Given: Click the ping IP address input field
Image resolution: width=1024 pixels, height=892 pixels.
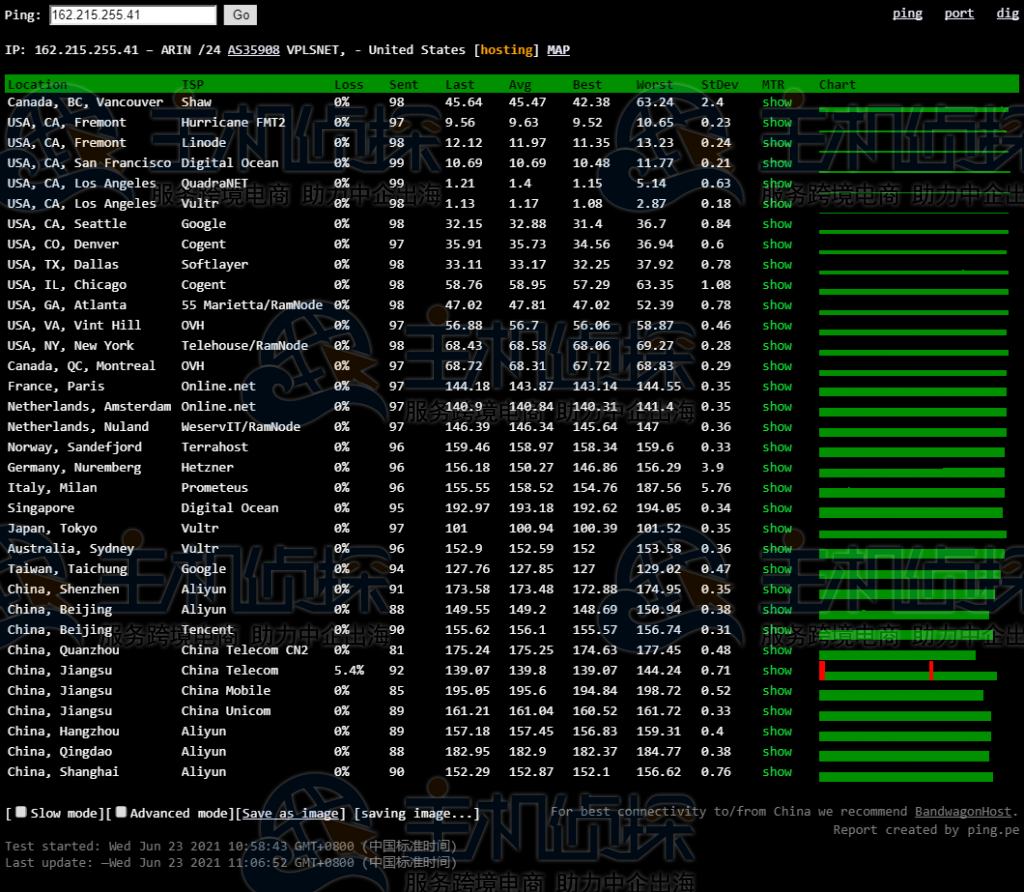Looking at the screenshot, I should [132, 15].
